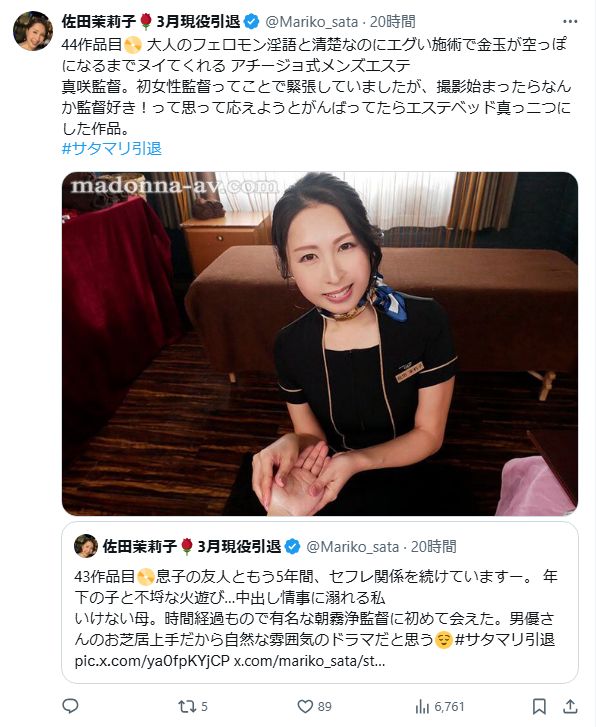This screenshot has width=596, height=727.
Task: Open the pic.x.com/ya0fpKYjCP link
Action: [152, 661]
